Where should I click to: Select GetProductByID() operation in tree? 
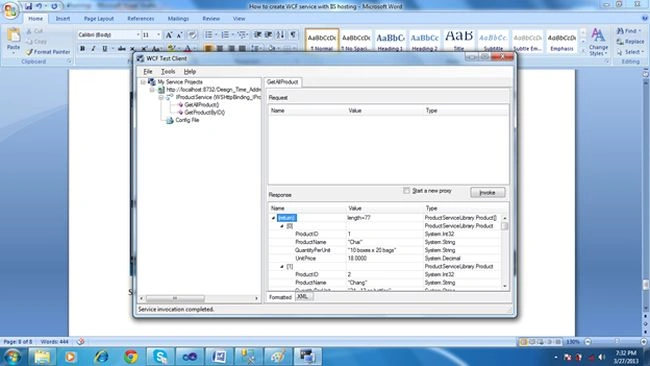click(x=205, y=112)
